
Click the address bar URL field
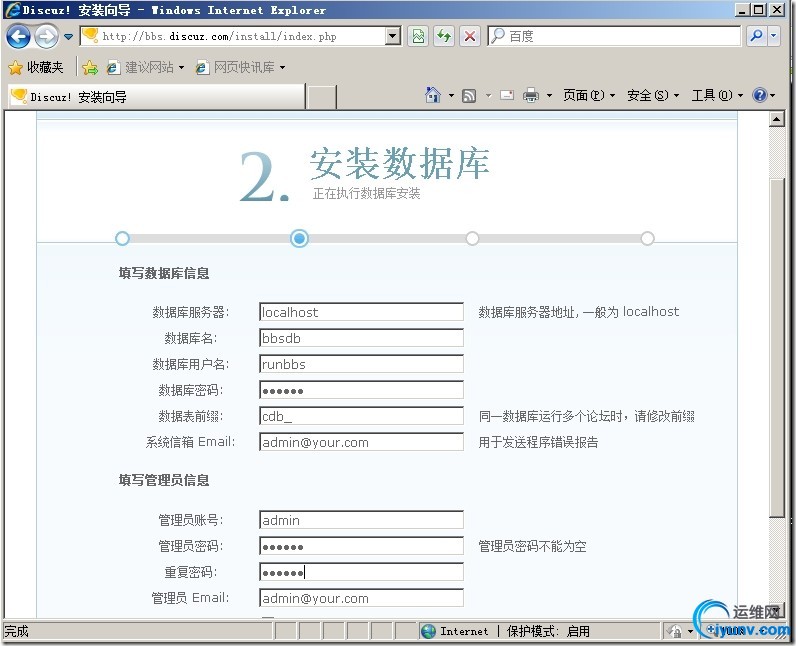click(x=242, y=36)
